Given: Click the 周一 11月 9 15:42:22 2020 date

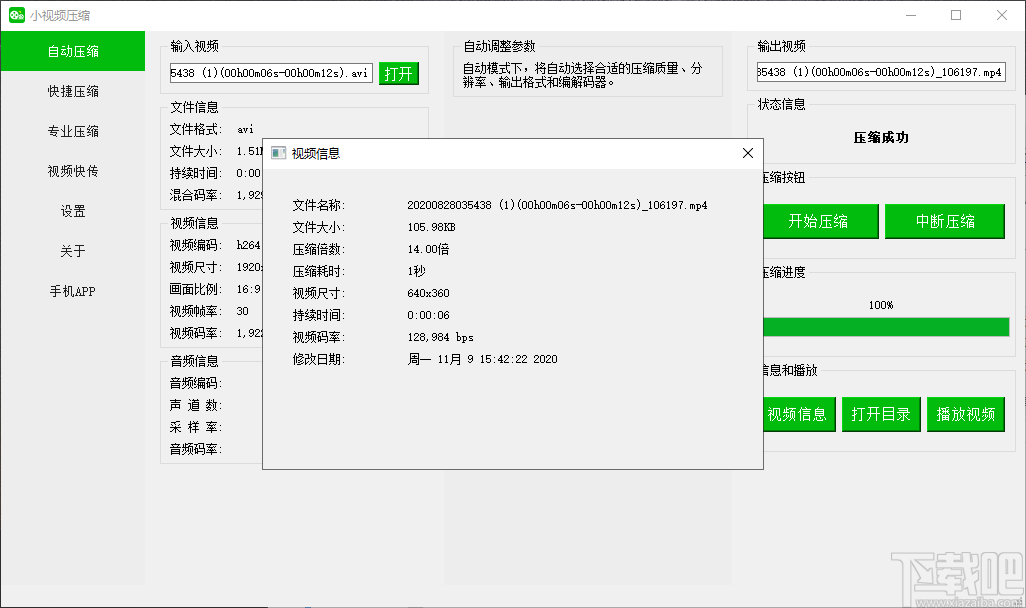Looking at the screenshot, I should [482, 359].
